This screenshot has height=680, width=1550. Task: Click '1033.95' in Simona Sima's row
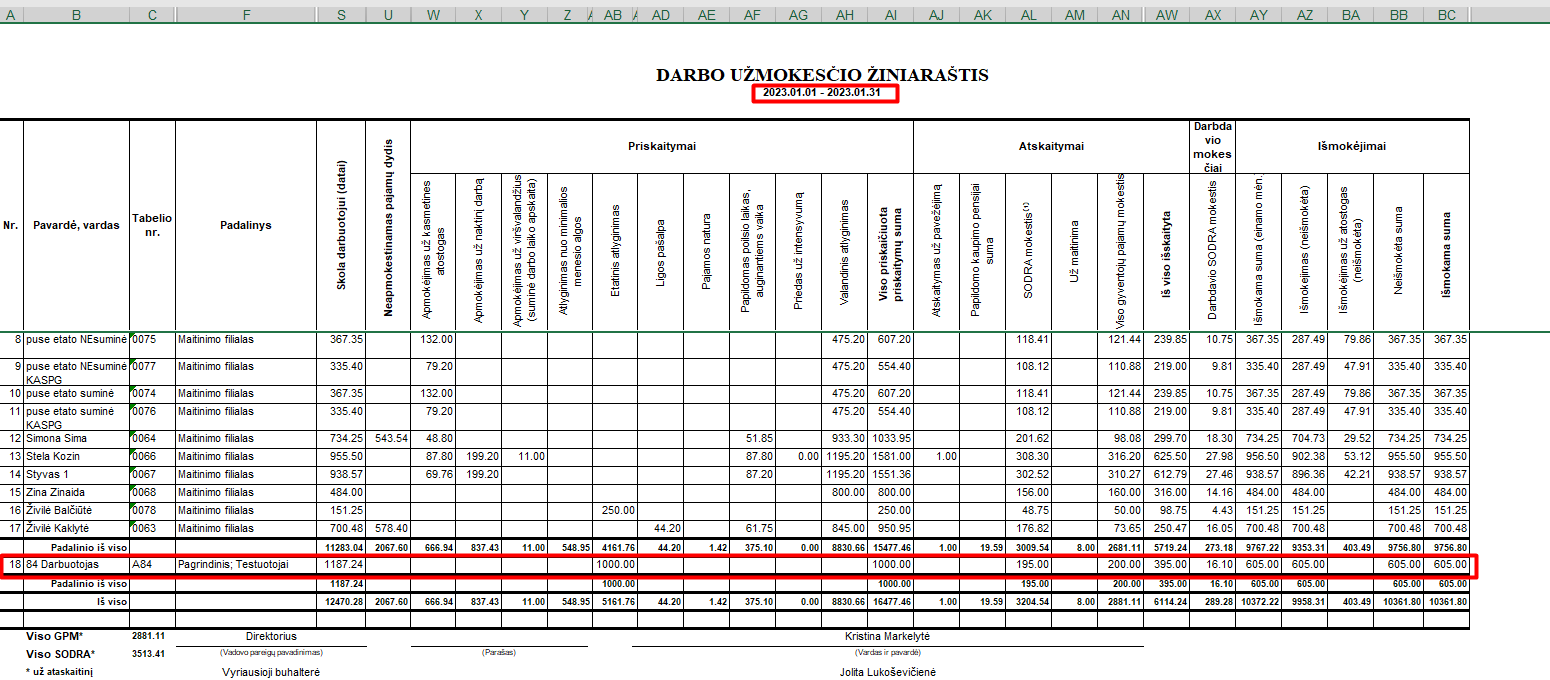coord(892,439)
